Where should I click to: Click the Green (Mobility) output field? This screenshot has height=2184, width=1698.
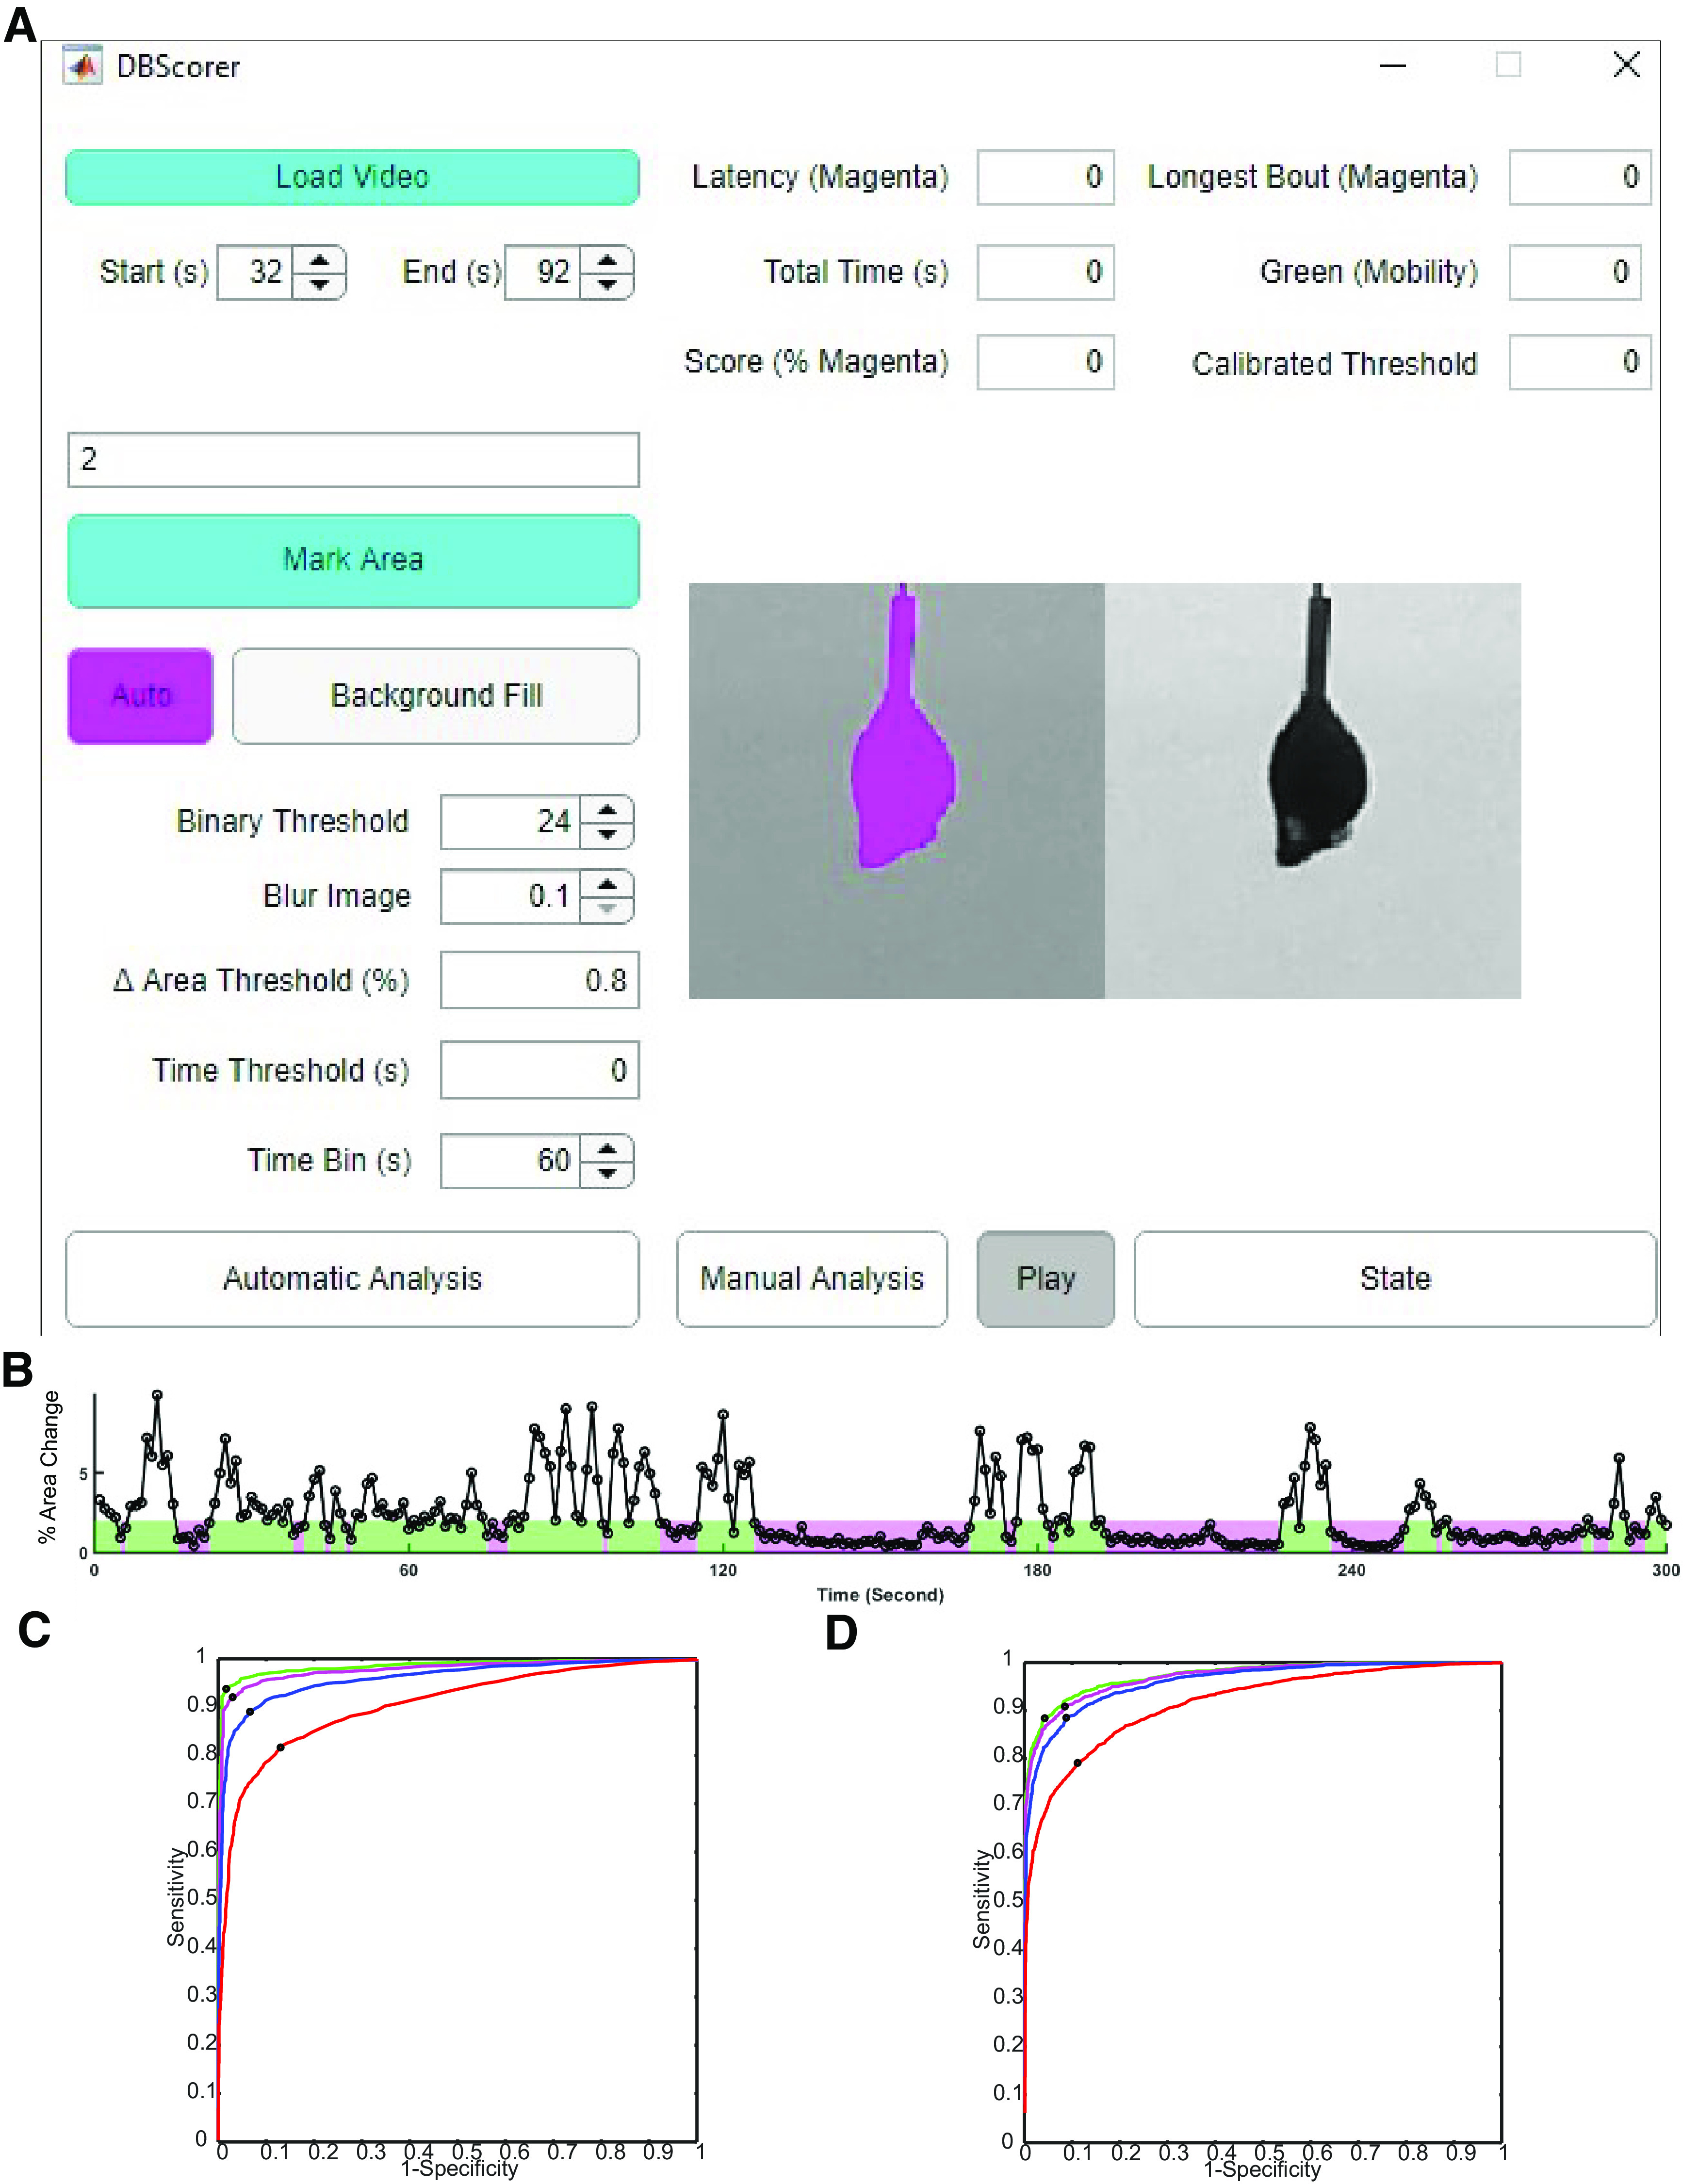pyautogui.click(x=1575, y=272)
